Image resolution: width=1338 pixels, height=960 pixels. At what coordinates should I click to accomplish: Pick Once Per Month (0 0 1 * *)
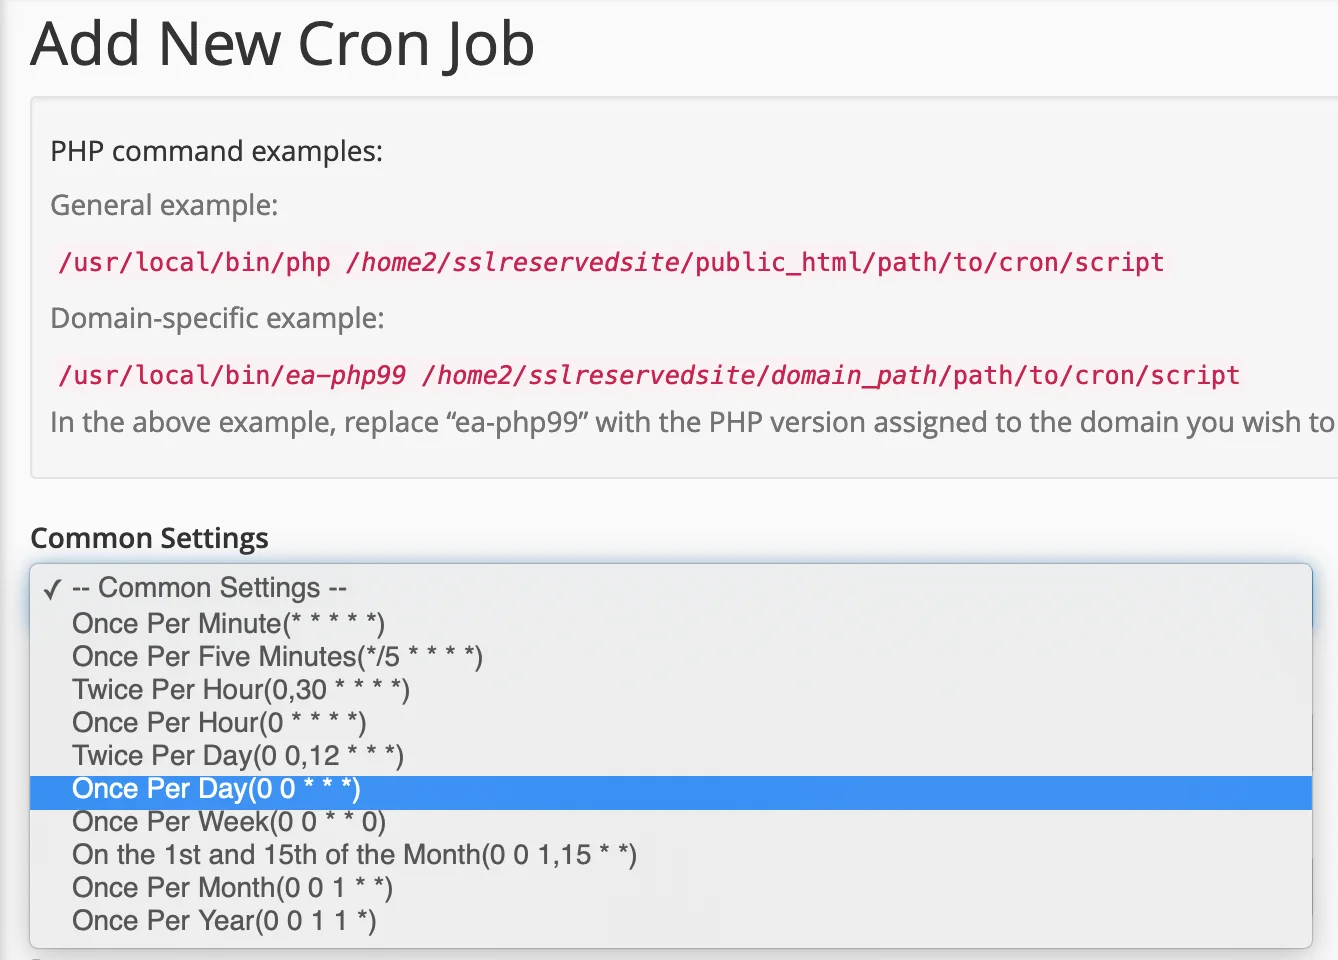coord(232,888)
